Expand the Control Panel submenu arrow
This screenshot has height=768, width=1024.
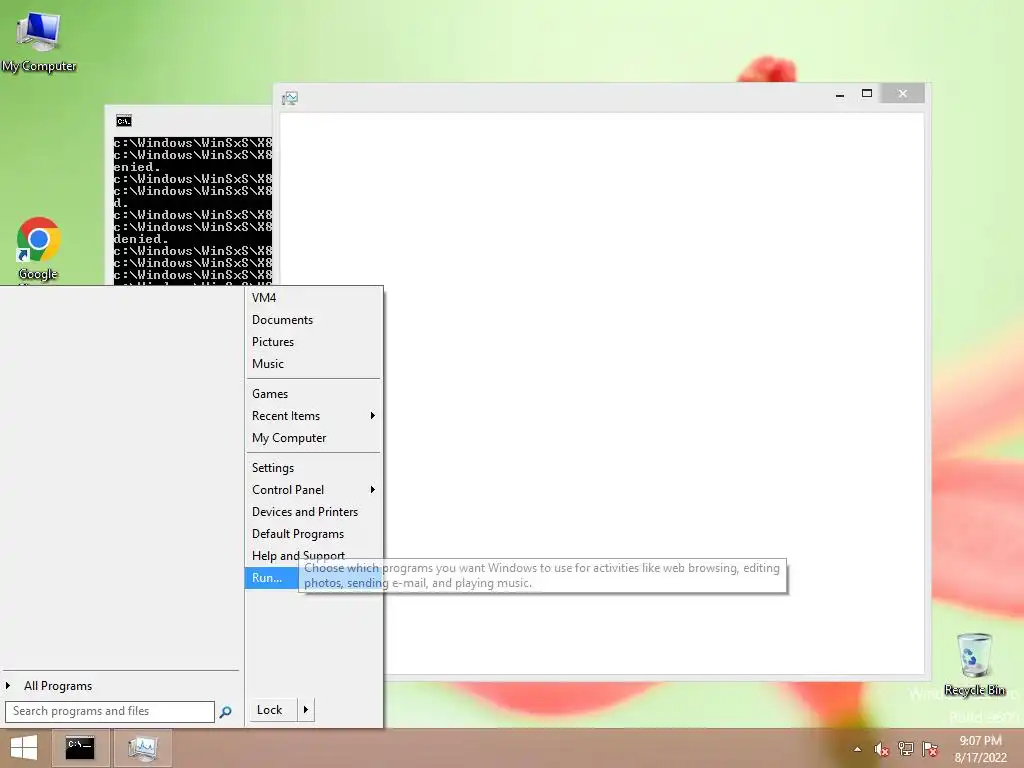pyautogui.click(x=372, y=490)
